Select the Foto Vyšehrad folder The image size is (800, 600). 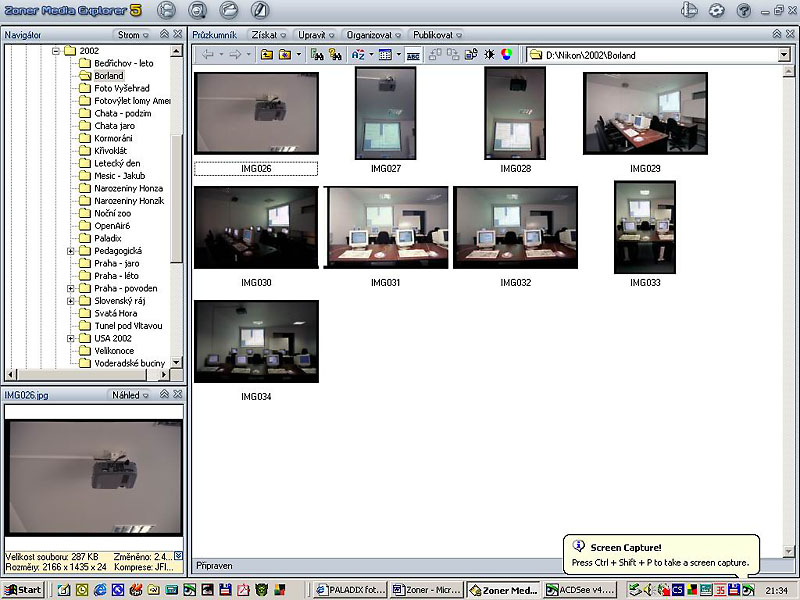pos(122,88)
